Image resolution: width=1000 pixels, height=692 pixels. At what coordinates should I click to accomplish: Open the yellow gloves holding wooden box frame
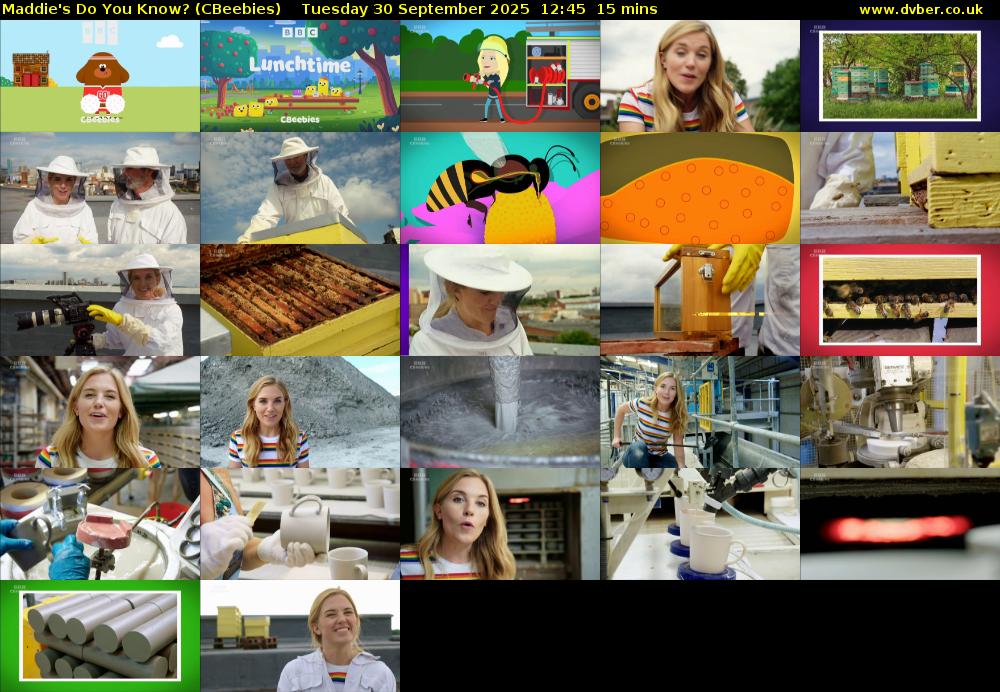click(x=700, y=300)
